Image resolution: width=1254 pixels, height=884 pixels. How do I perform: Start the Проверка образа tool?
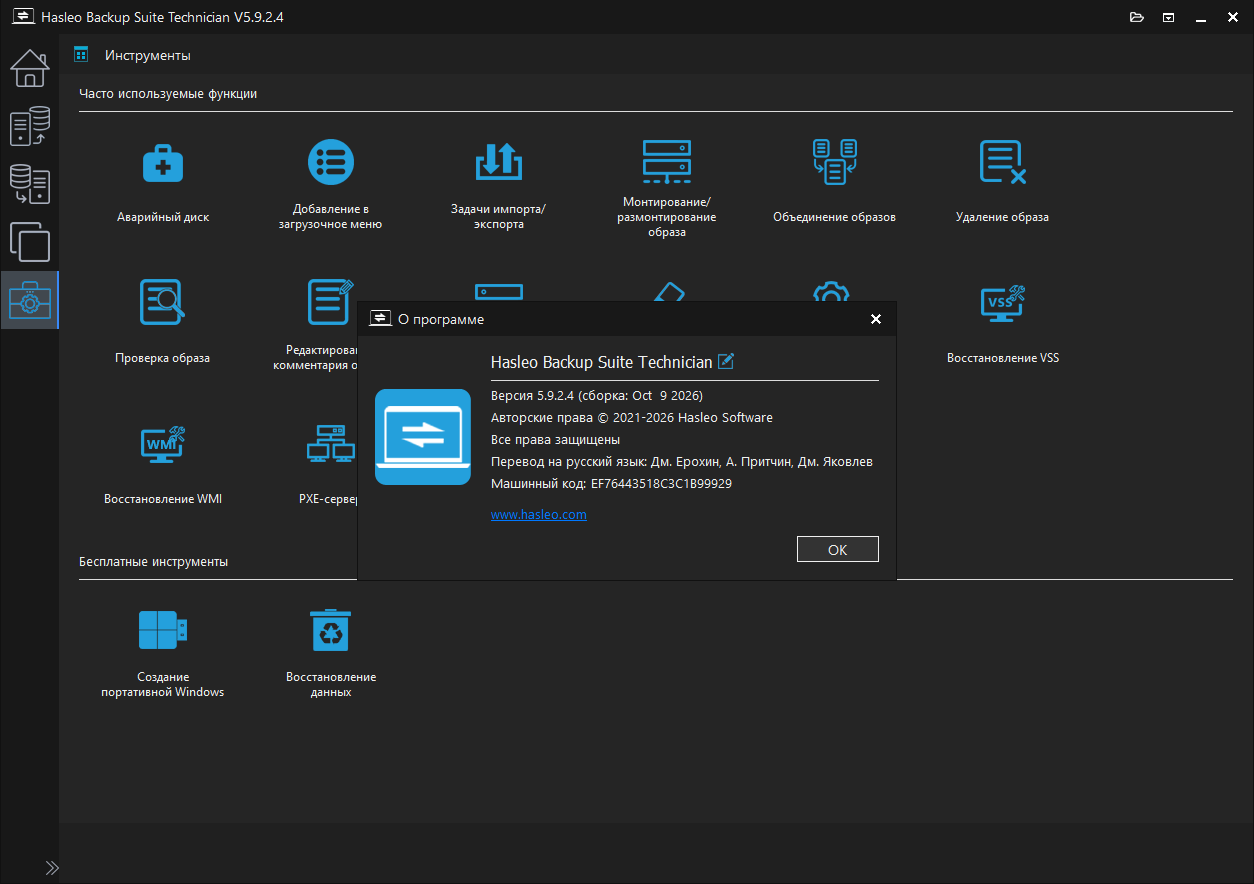pyautogui.click(x=163, y=322)
